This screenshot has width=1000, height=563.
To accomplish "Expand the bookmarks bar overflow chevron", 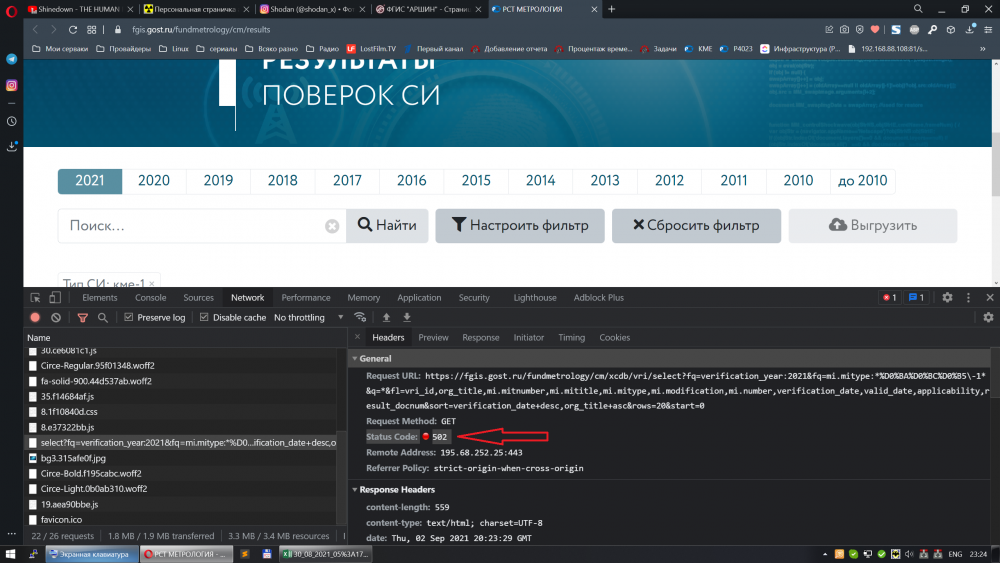I will coord(982,48).
